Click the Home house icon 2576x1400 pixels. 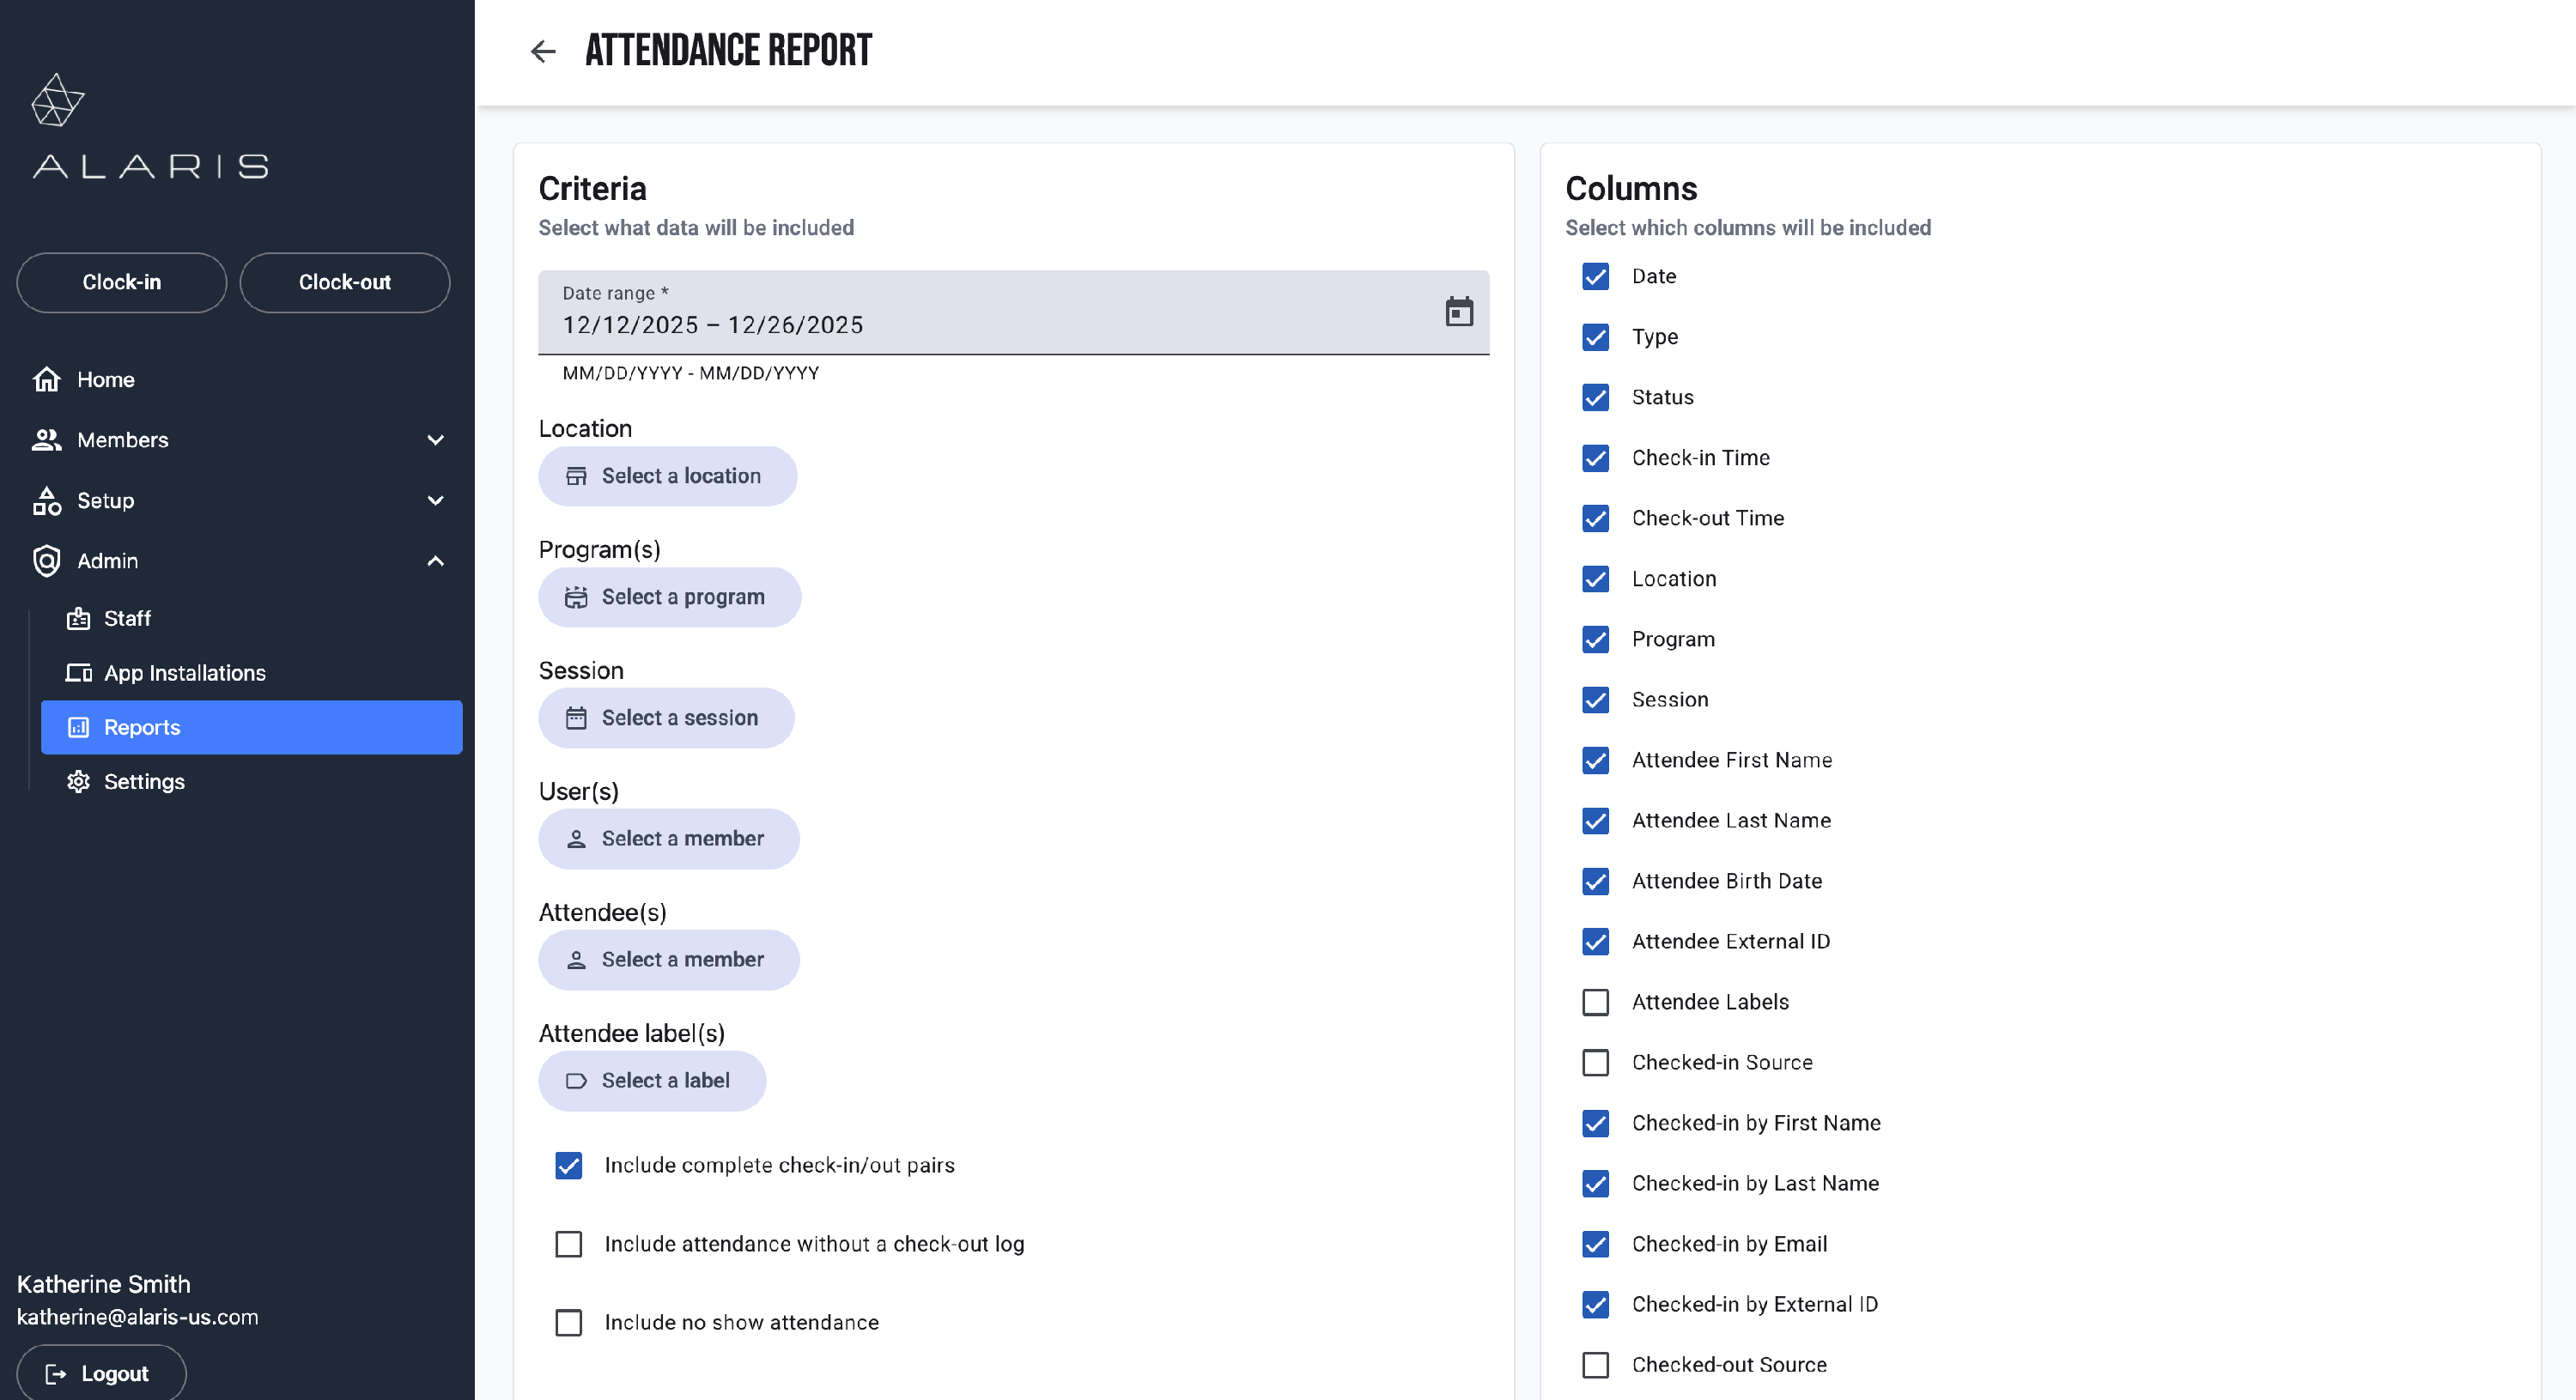pyautogui.click(x=46, y=380)
